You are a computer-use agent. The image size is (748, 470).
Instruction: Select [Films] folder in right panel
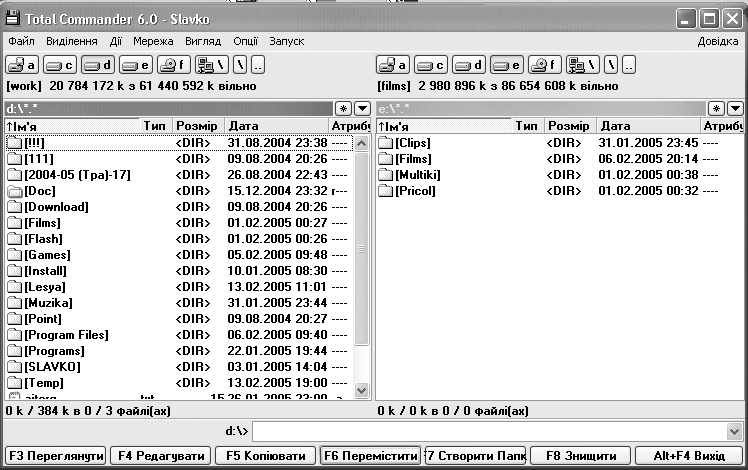[559, 159]
